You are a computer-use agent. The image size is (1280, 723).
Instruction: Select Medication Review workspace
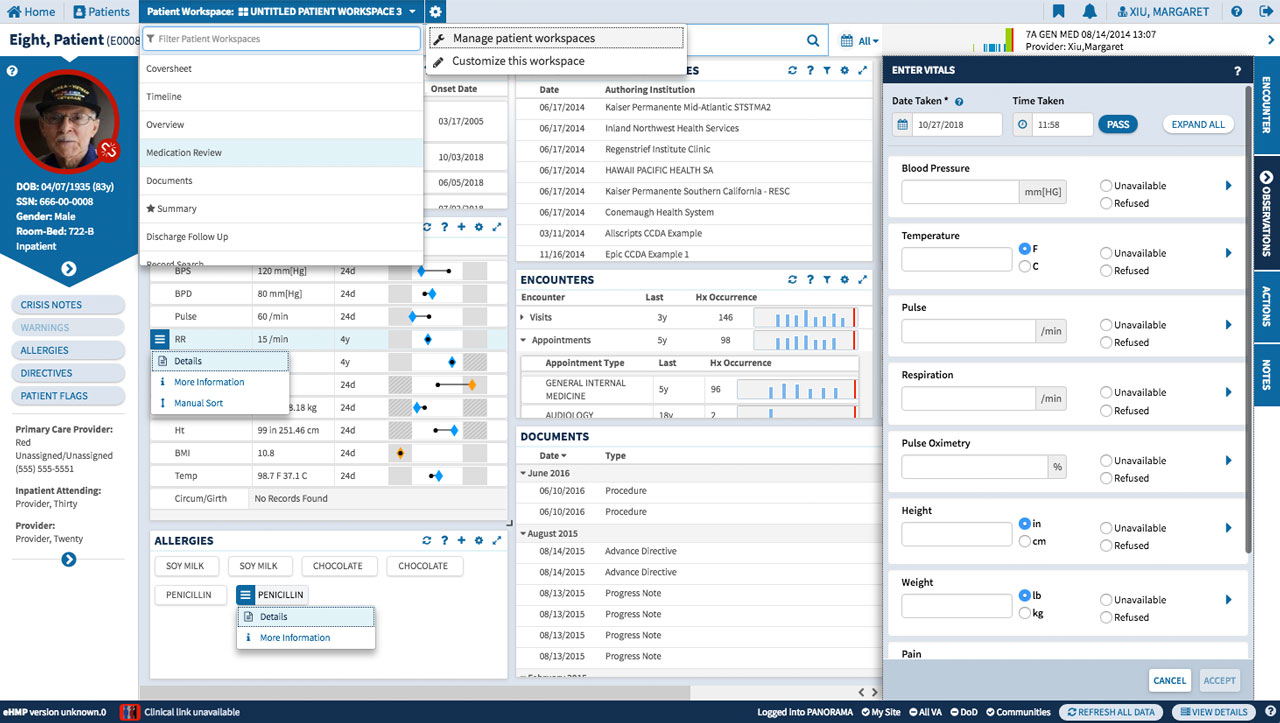click(281, 153)
